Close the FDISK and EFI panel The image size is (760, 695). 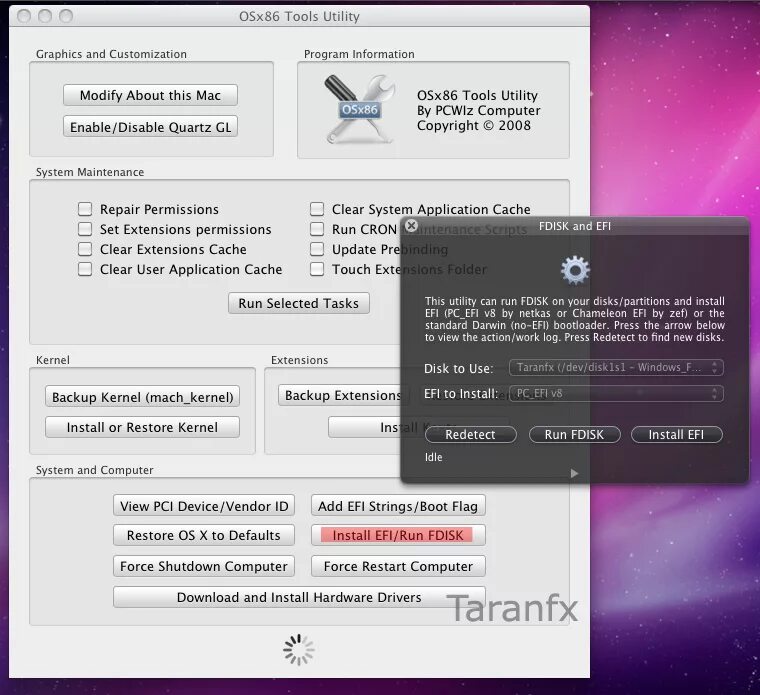pos(411,225)
